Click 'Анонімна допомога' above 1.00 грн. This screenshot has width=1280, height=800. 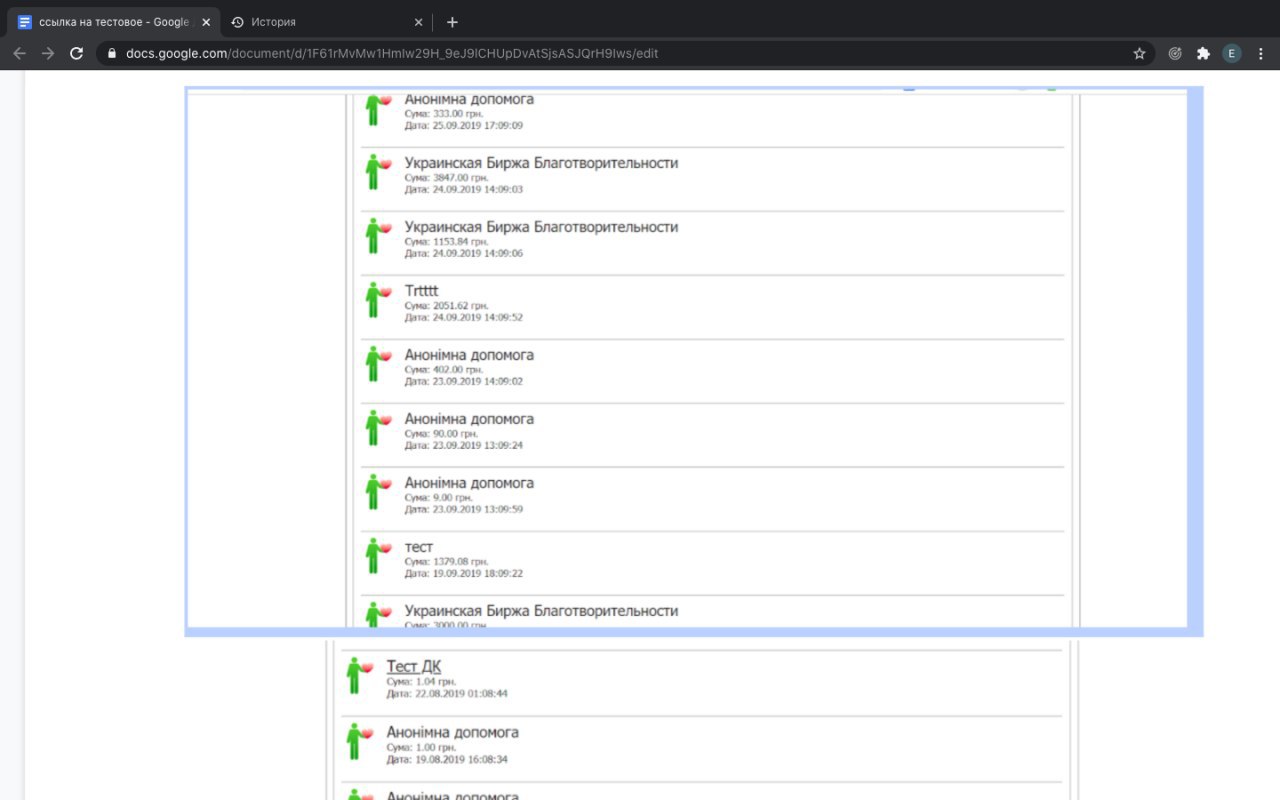click(x=452, y=733)
